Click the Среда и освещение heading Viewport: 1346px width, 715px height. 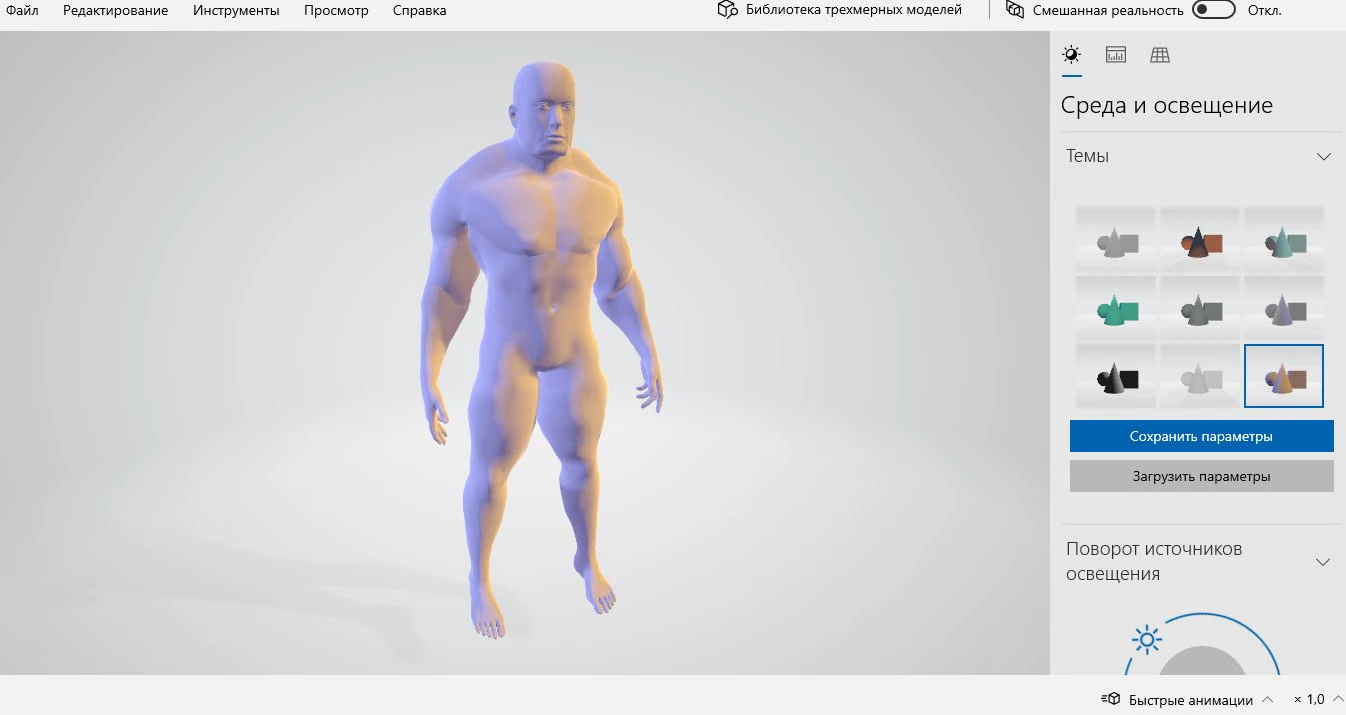pyautogui.click(x=1167, y=105)
